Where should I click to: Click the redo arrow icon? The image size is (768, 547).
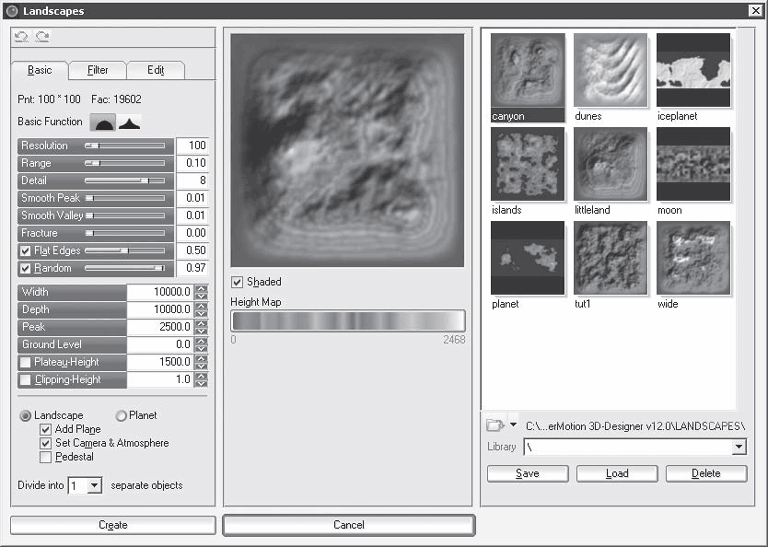click(41, 36)
